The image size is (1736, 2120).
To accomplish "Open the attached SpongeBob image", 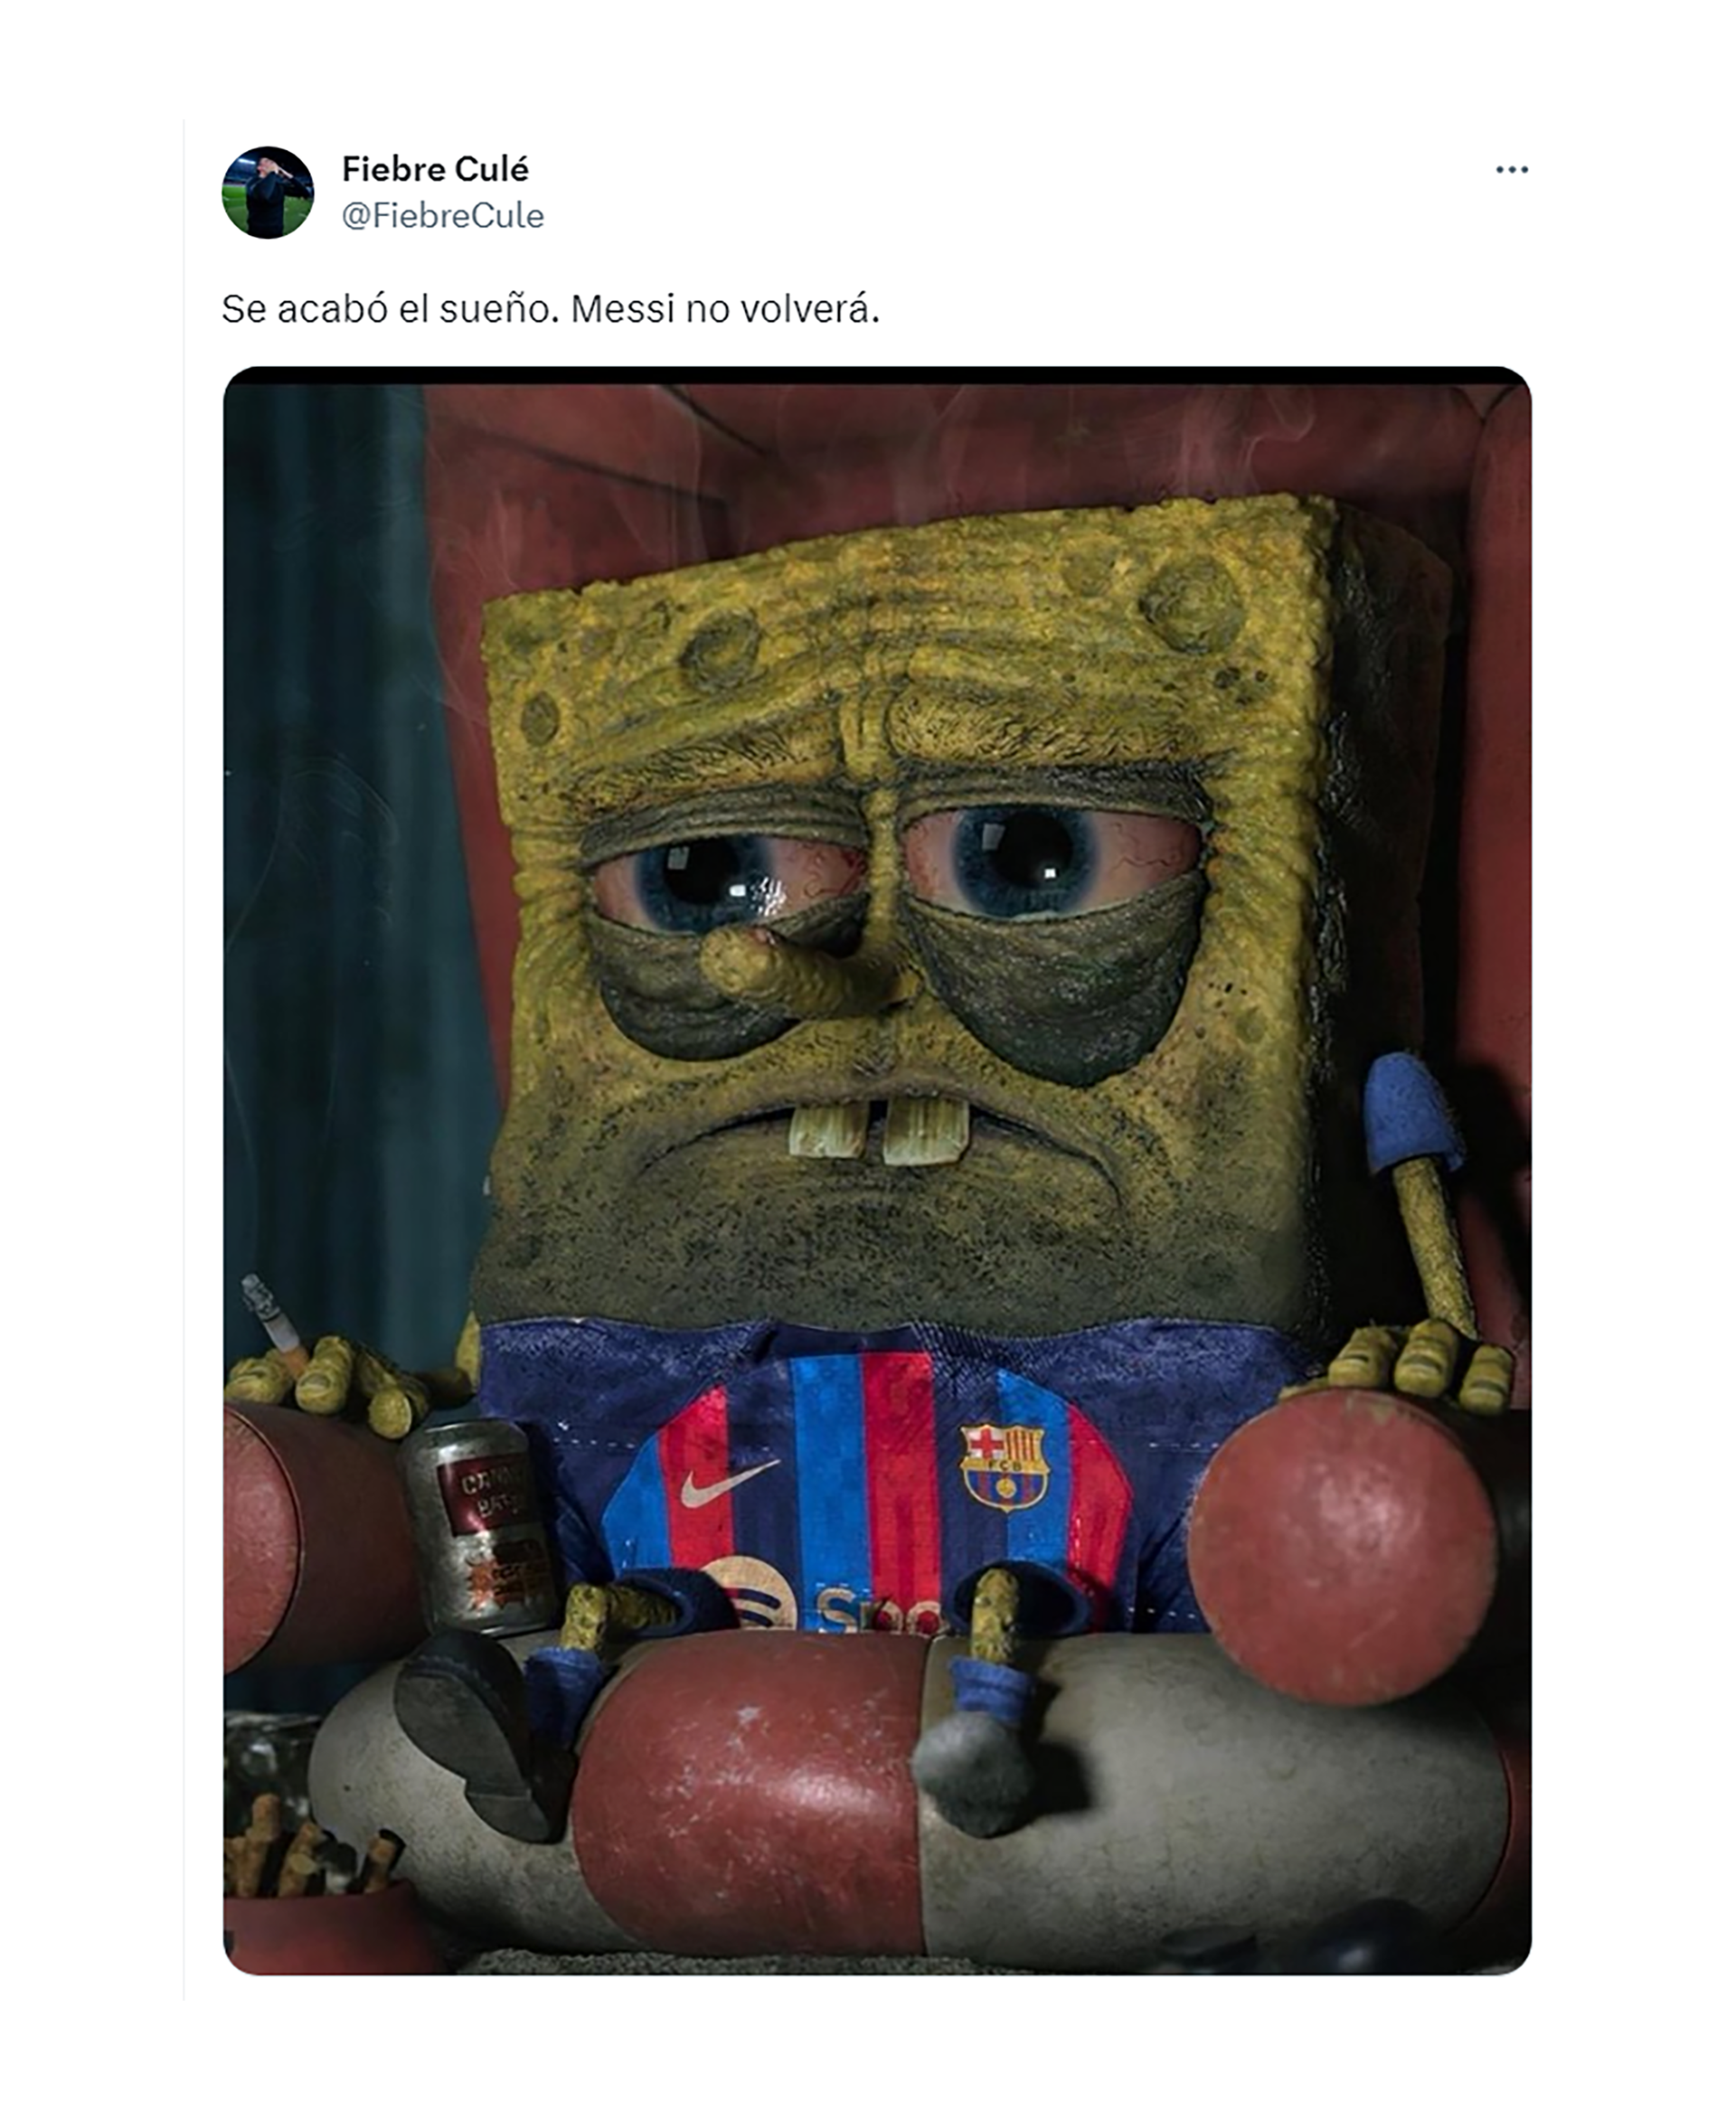I will click(x=877, y=1170).
